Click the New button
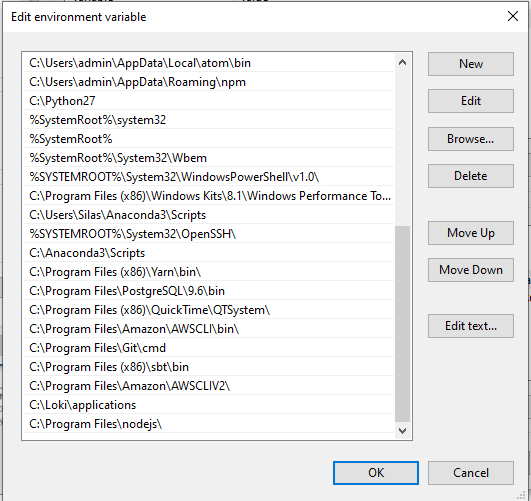 point(471,64)
